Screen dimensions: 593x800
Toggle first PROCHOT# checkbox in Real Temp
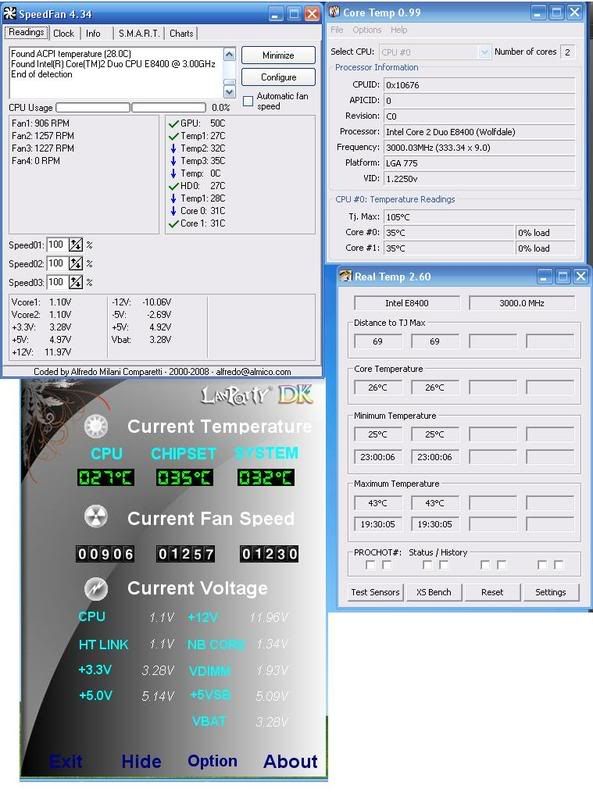(x=370, y=565)
